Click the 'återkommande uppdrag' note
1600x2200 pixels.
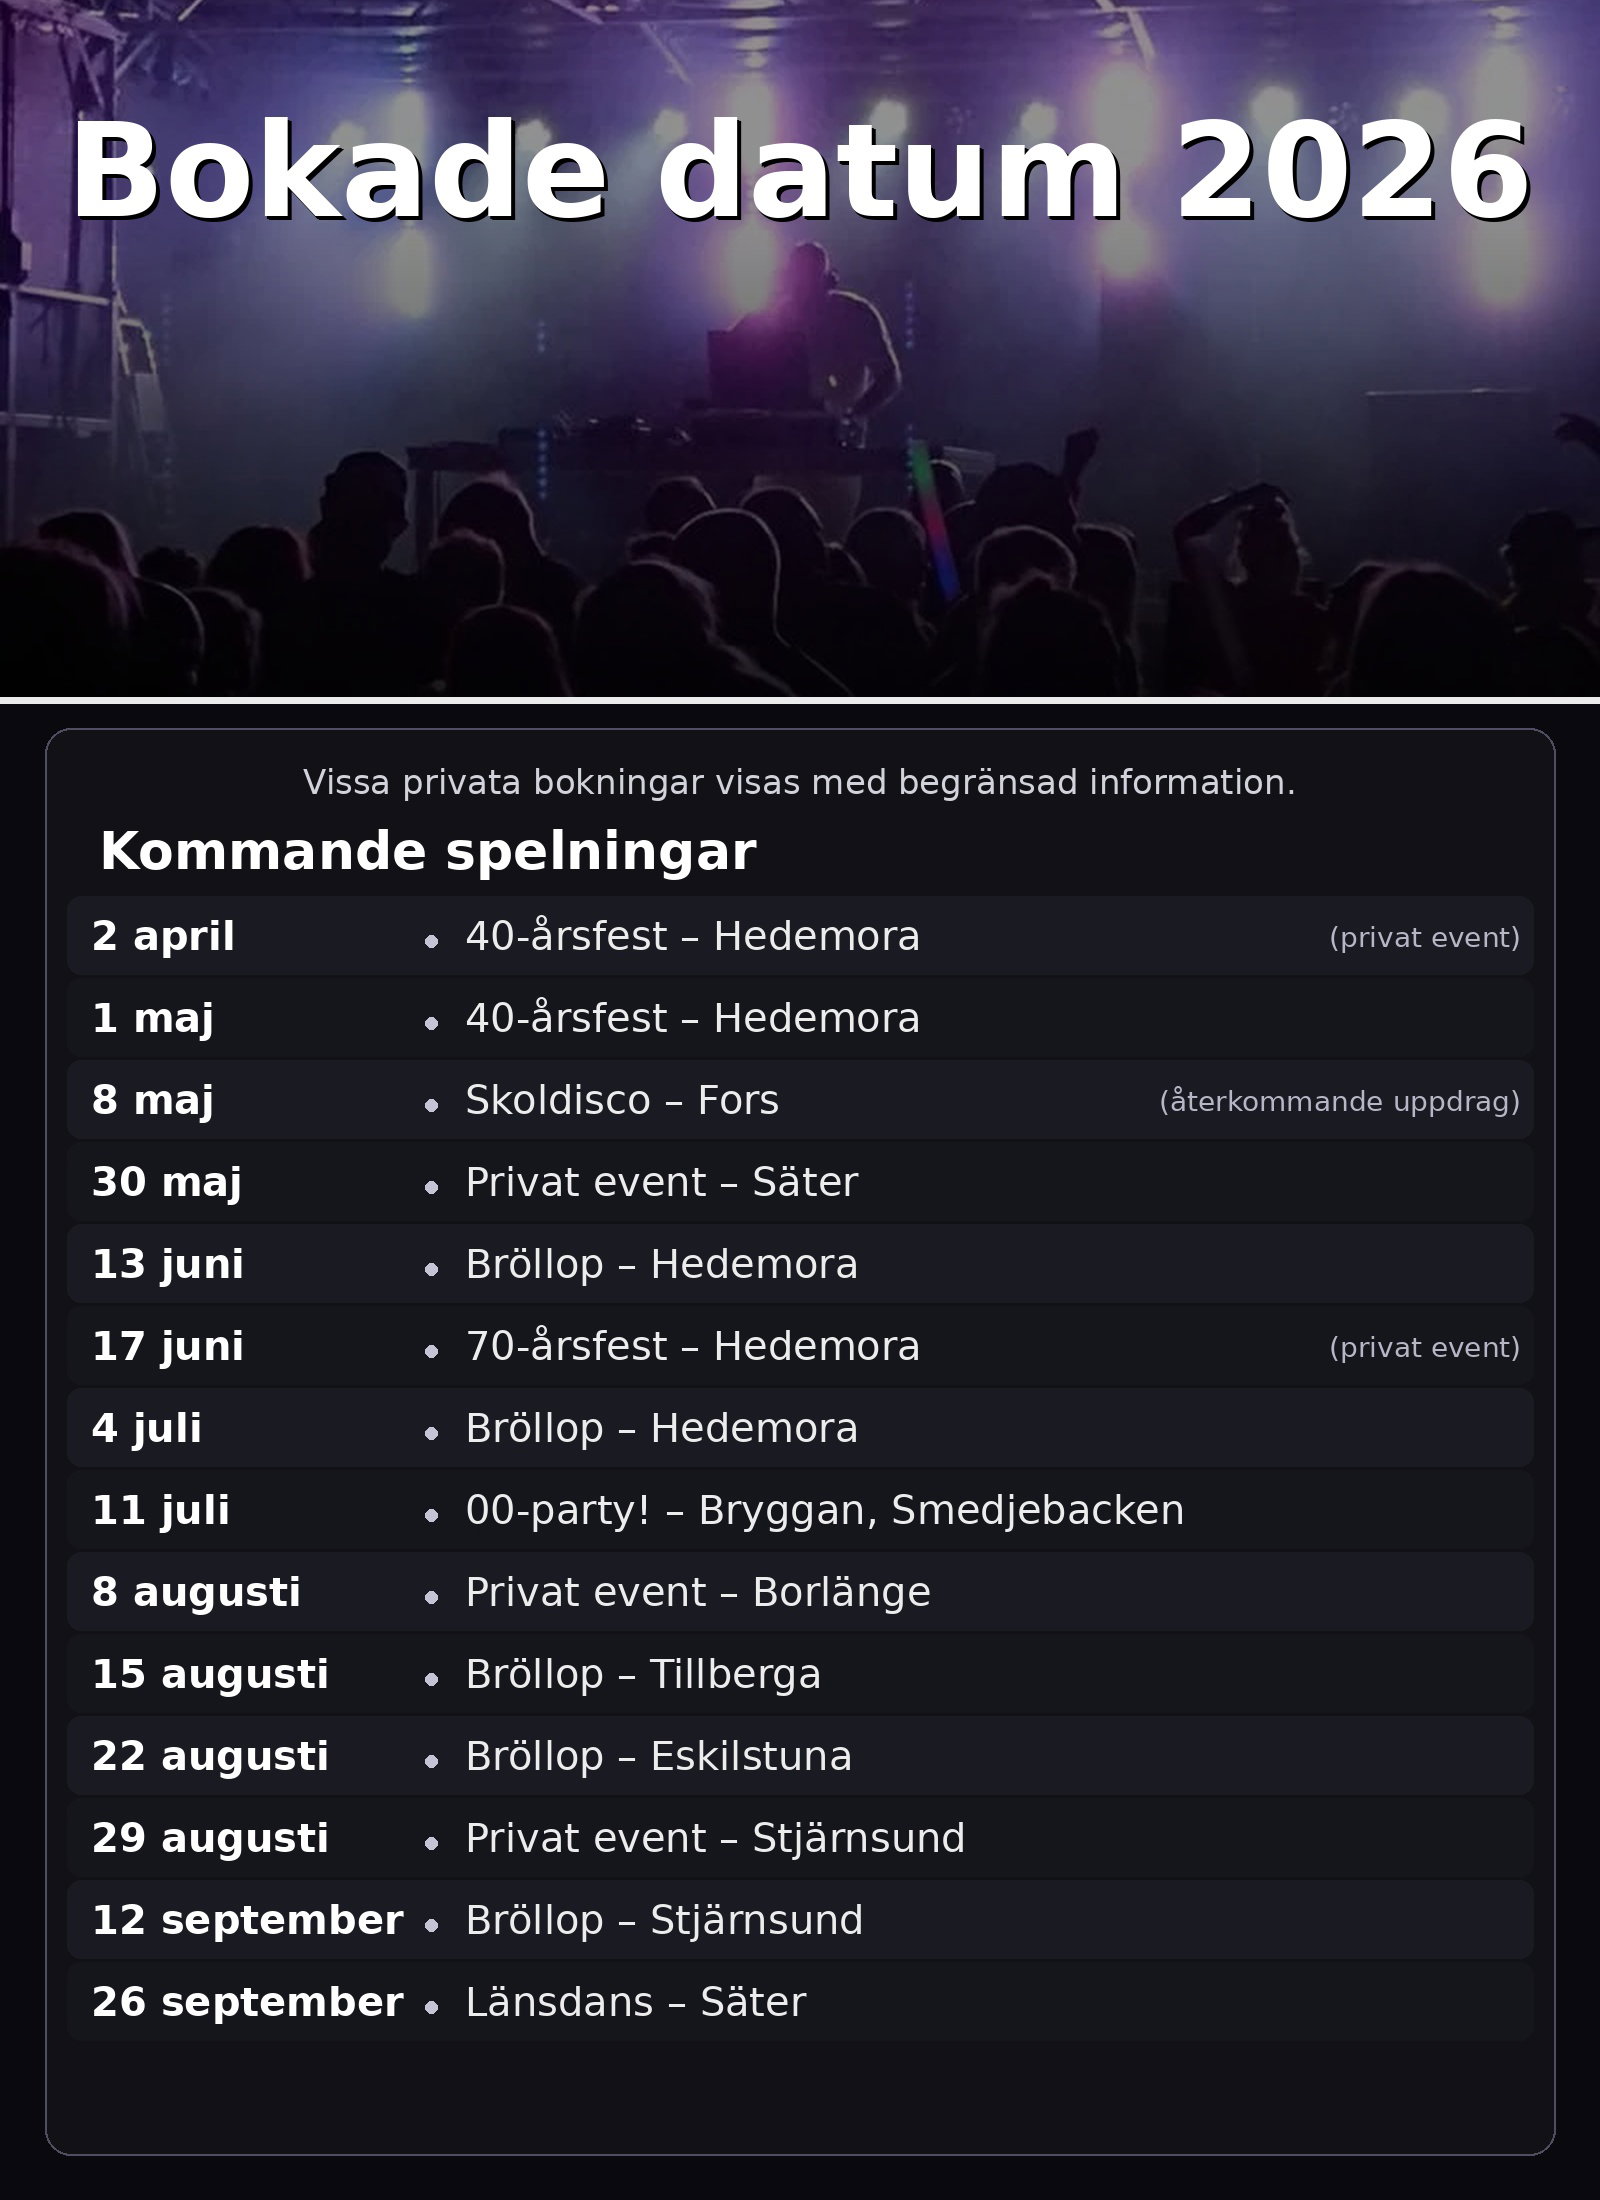1339,1102
